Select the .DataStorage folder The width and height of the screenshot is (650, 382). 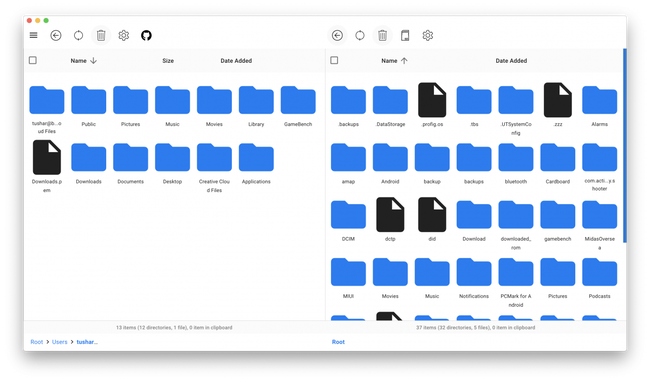pos(390,106)
